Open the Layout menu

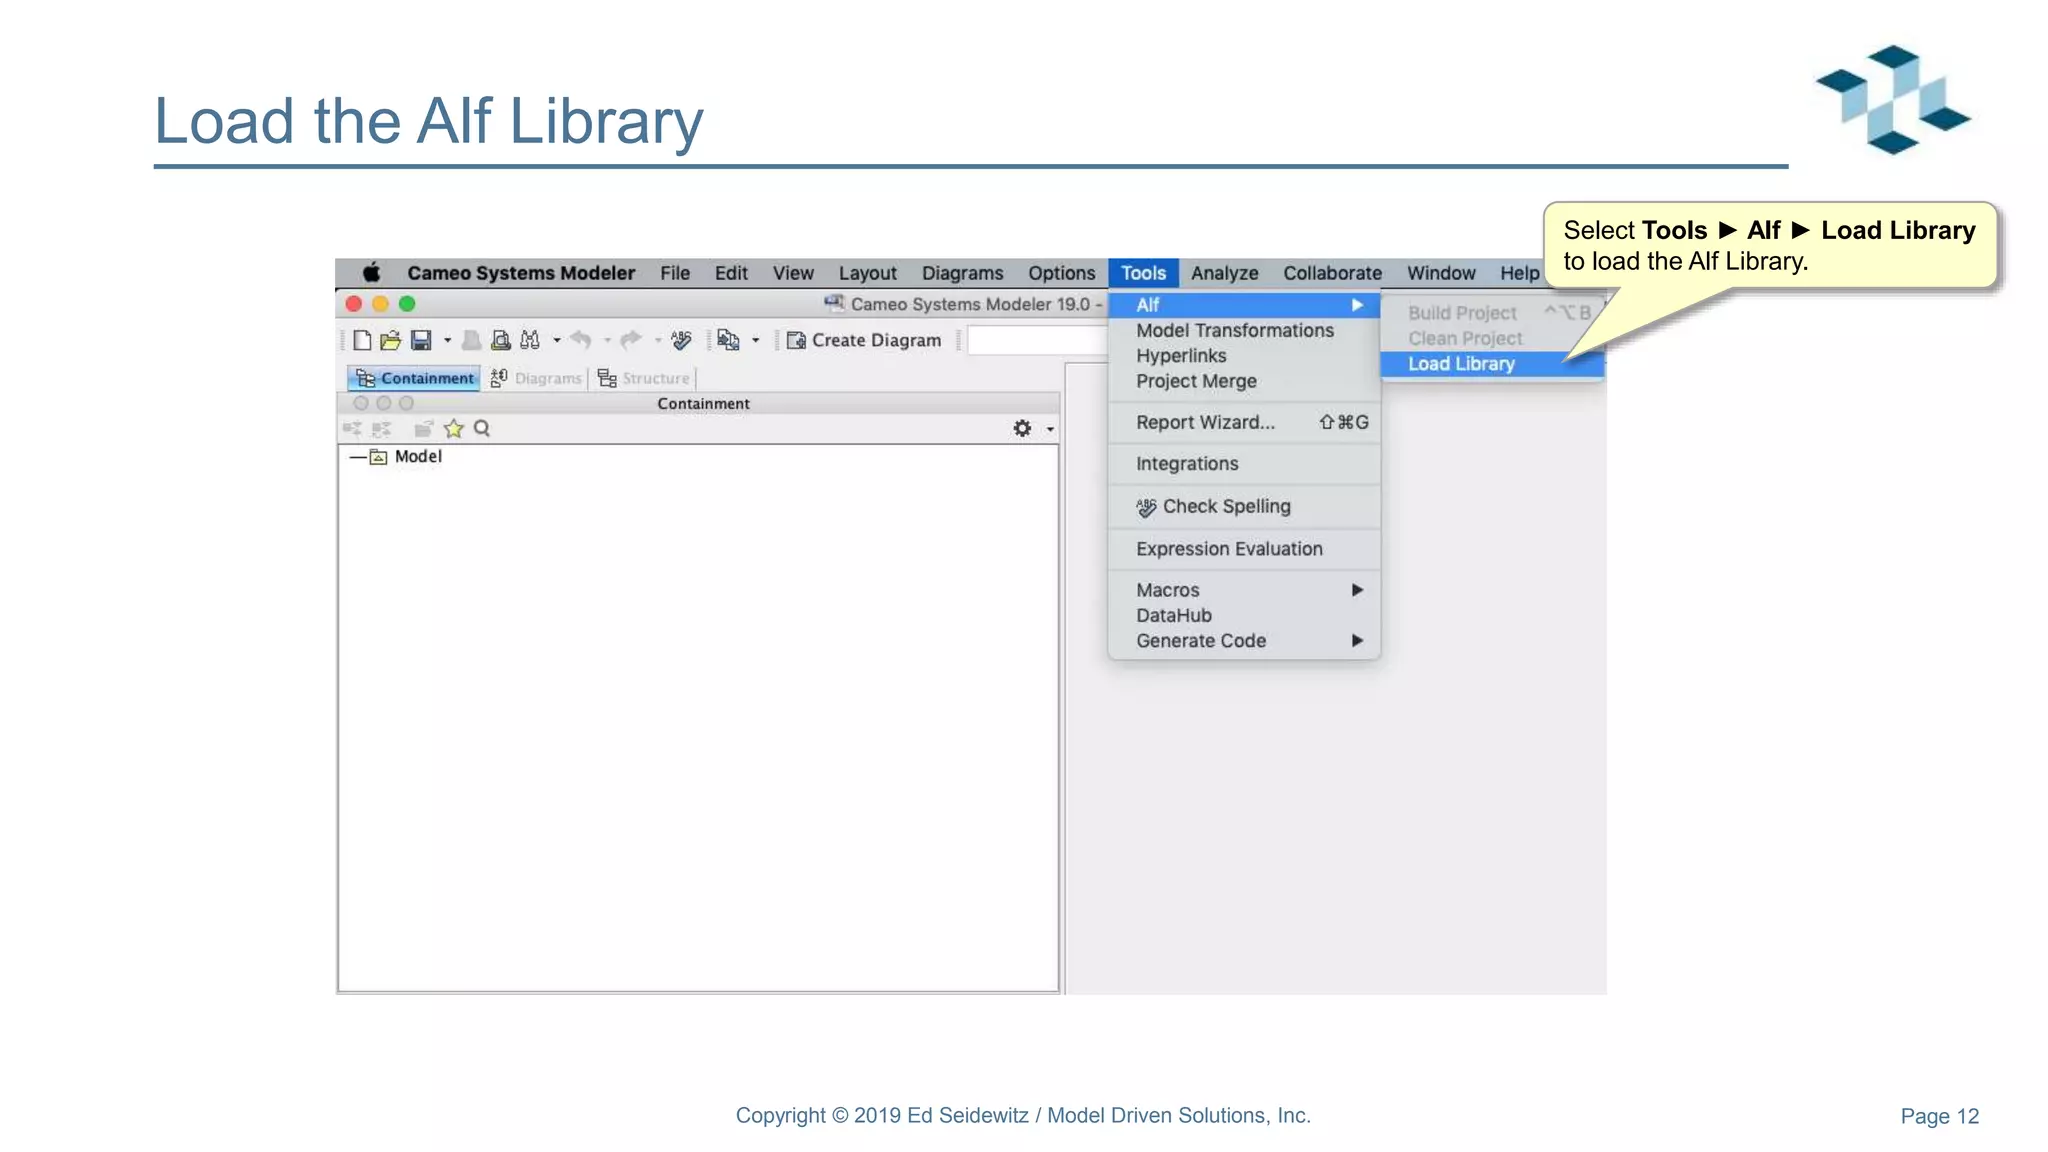(867, 273)
